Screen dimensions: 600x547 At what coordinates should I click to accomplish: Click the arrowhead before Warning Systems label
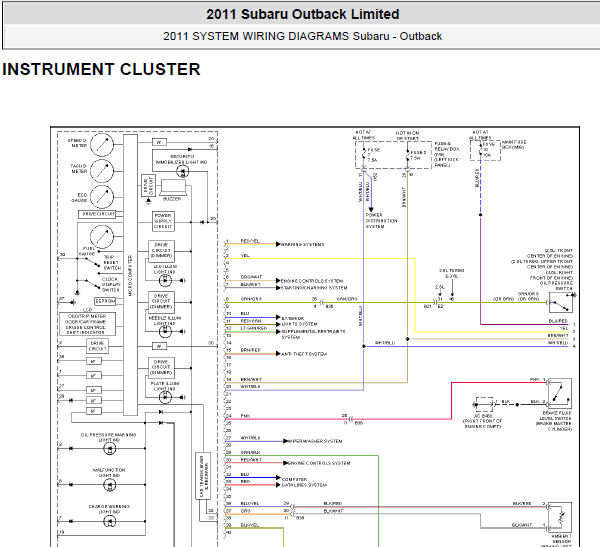tap(278, 244)
